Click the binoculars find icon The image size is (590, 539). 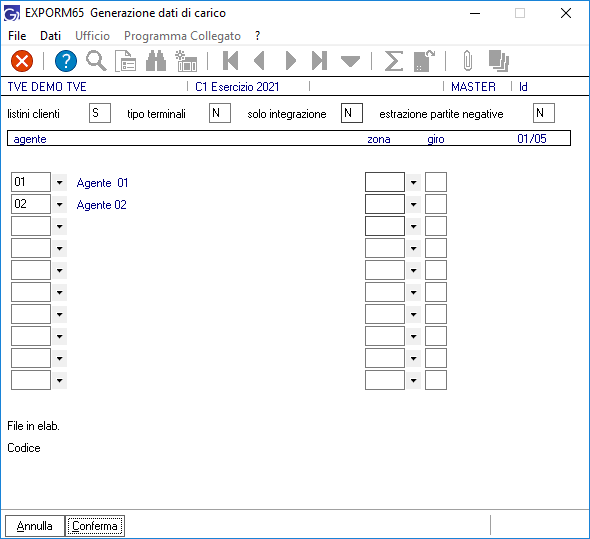pyautogui.click(x=156, y=61)
